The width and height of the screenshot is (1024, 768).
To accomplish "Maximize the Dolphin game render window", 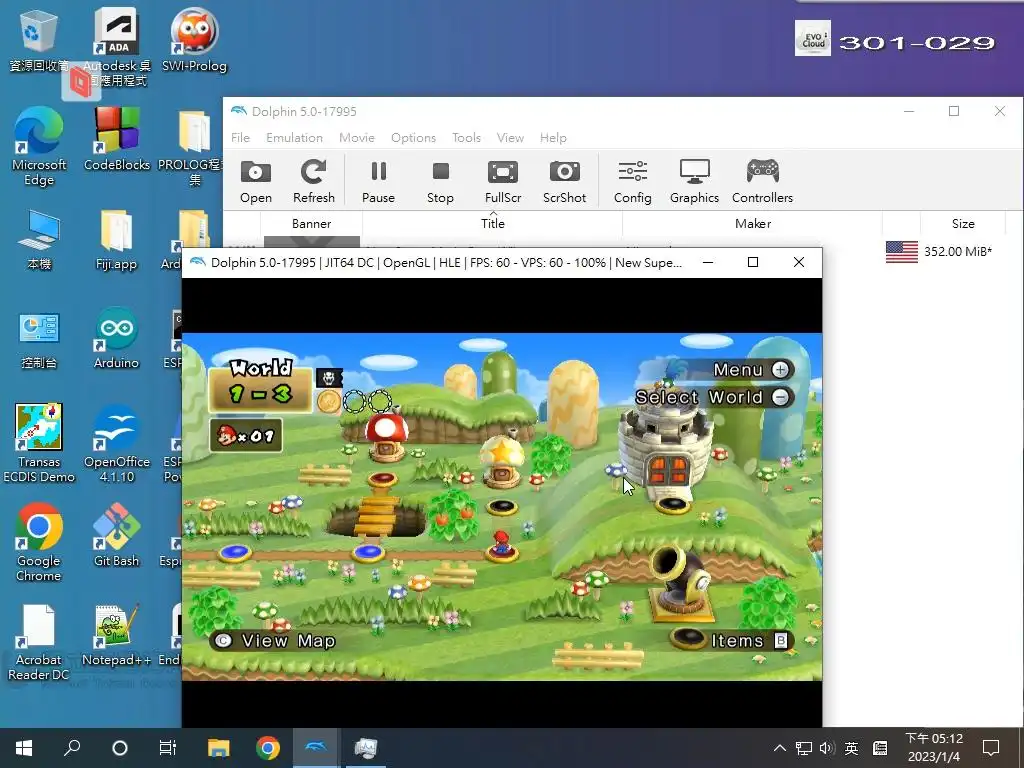I will point(753,262).
